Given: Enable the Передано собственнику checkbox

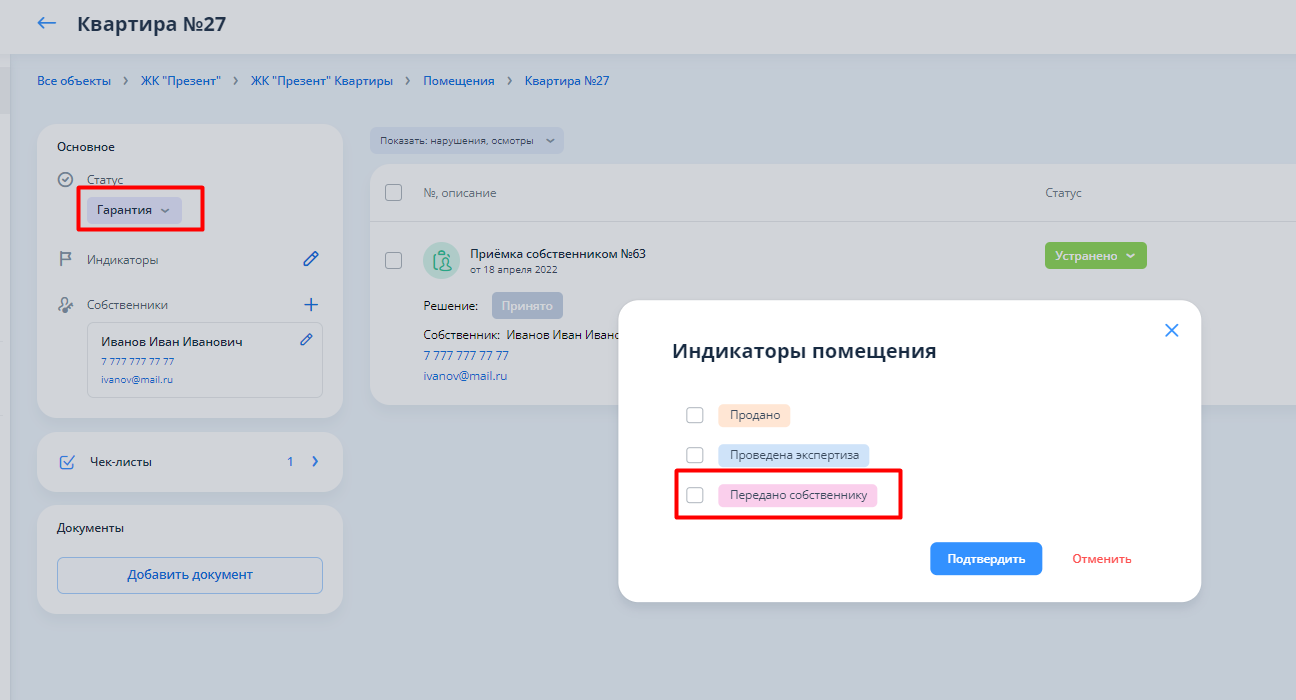Looking at the screenshot, I should click(x=695, y=495).
